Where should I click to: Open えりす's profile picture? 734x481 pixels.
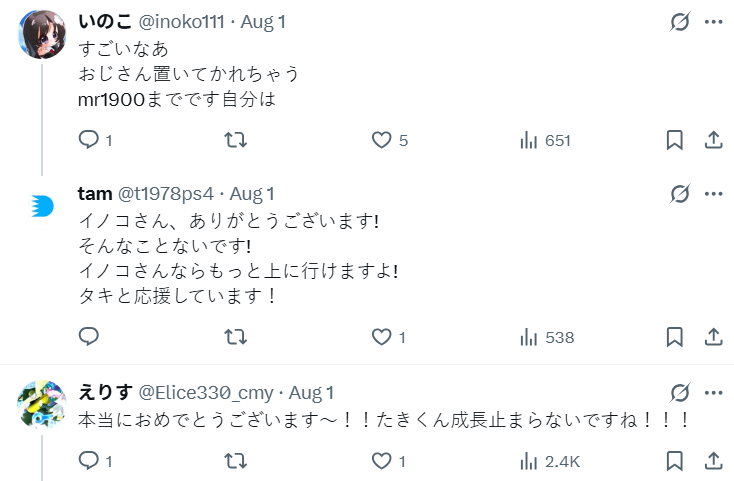pyautogui.click(x=41, y=405)
